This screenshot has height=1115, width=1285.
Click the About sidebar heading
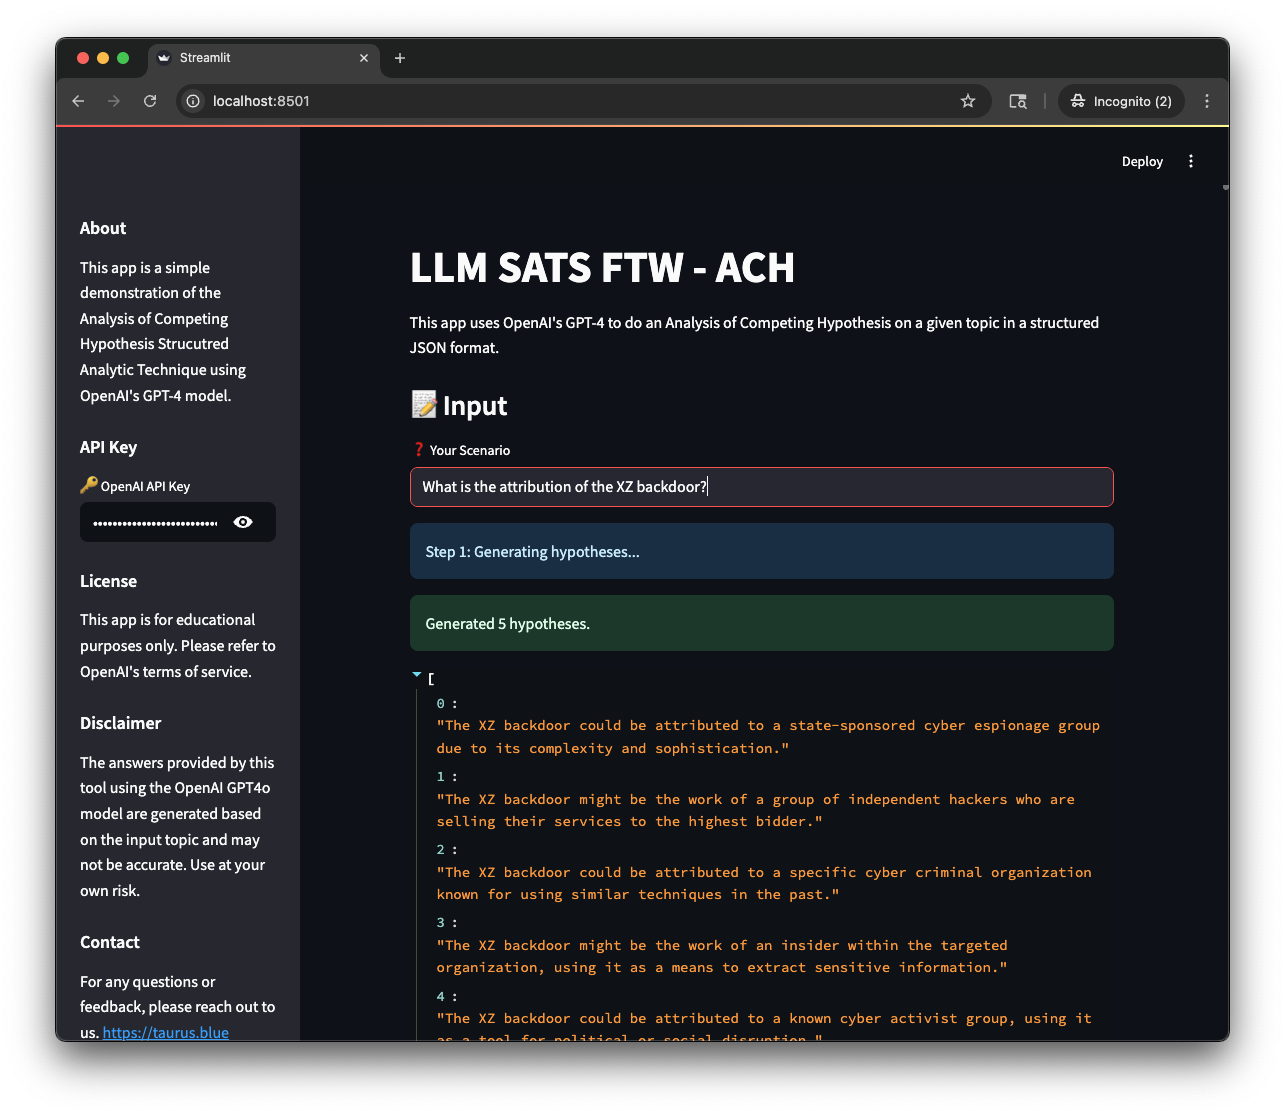(103, 228)
